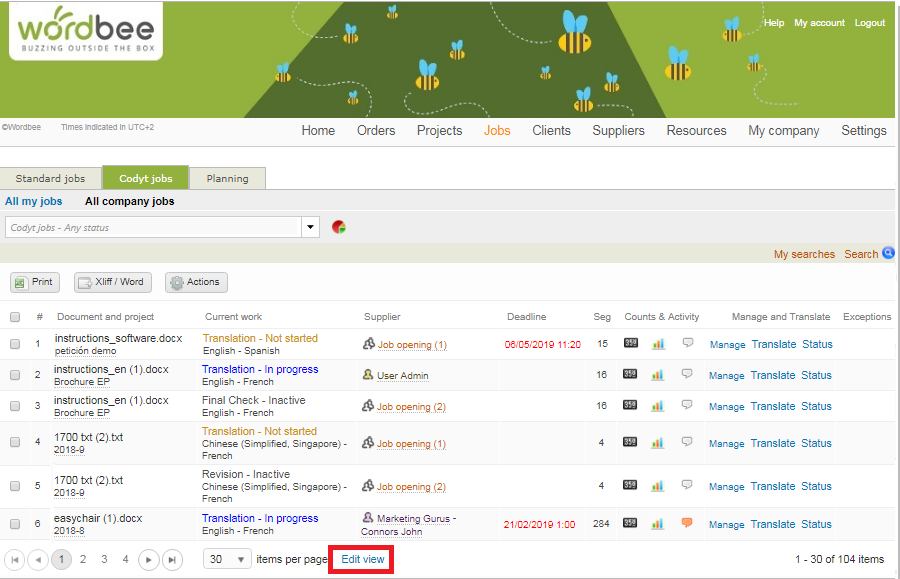This screenshot has height=579, width=900.
Task: Open the Codyt jobs status dropdown
Action: click(310, 227)
